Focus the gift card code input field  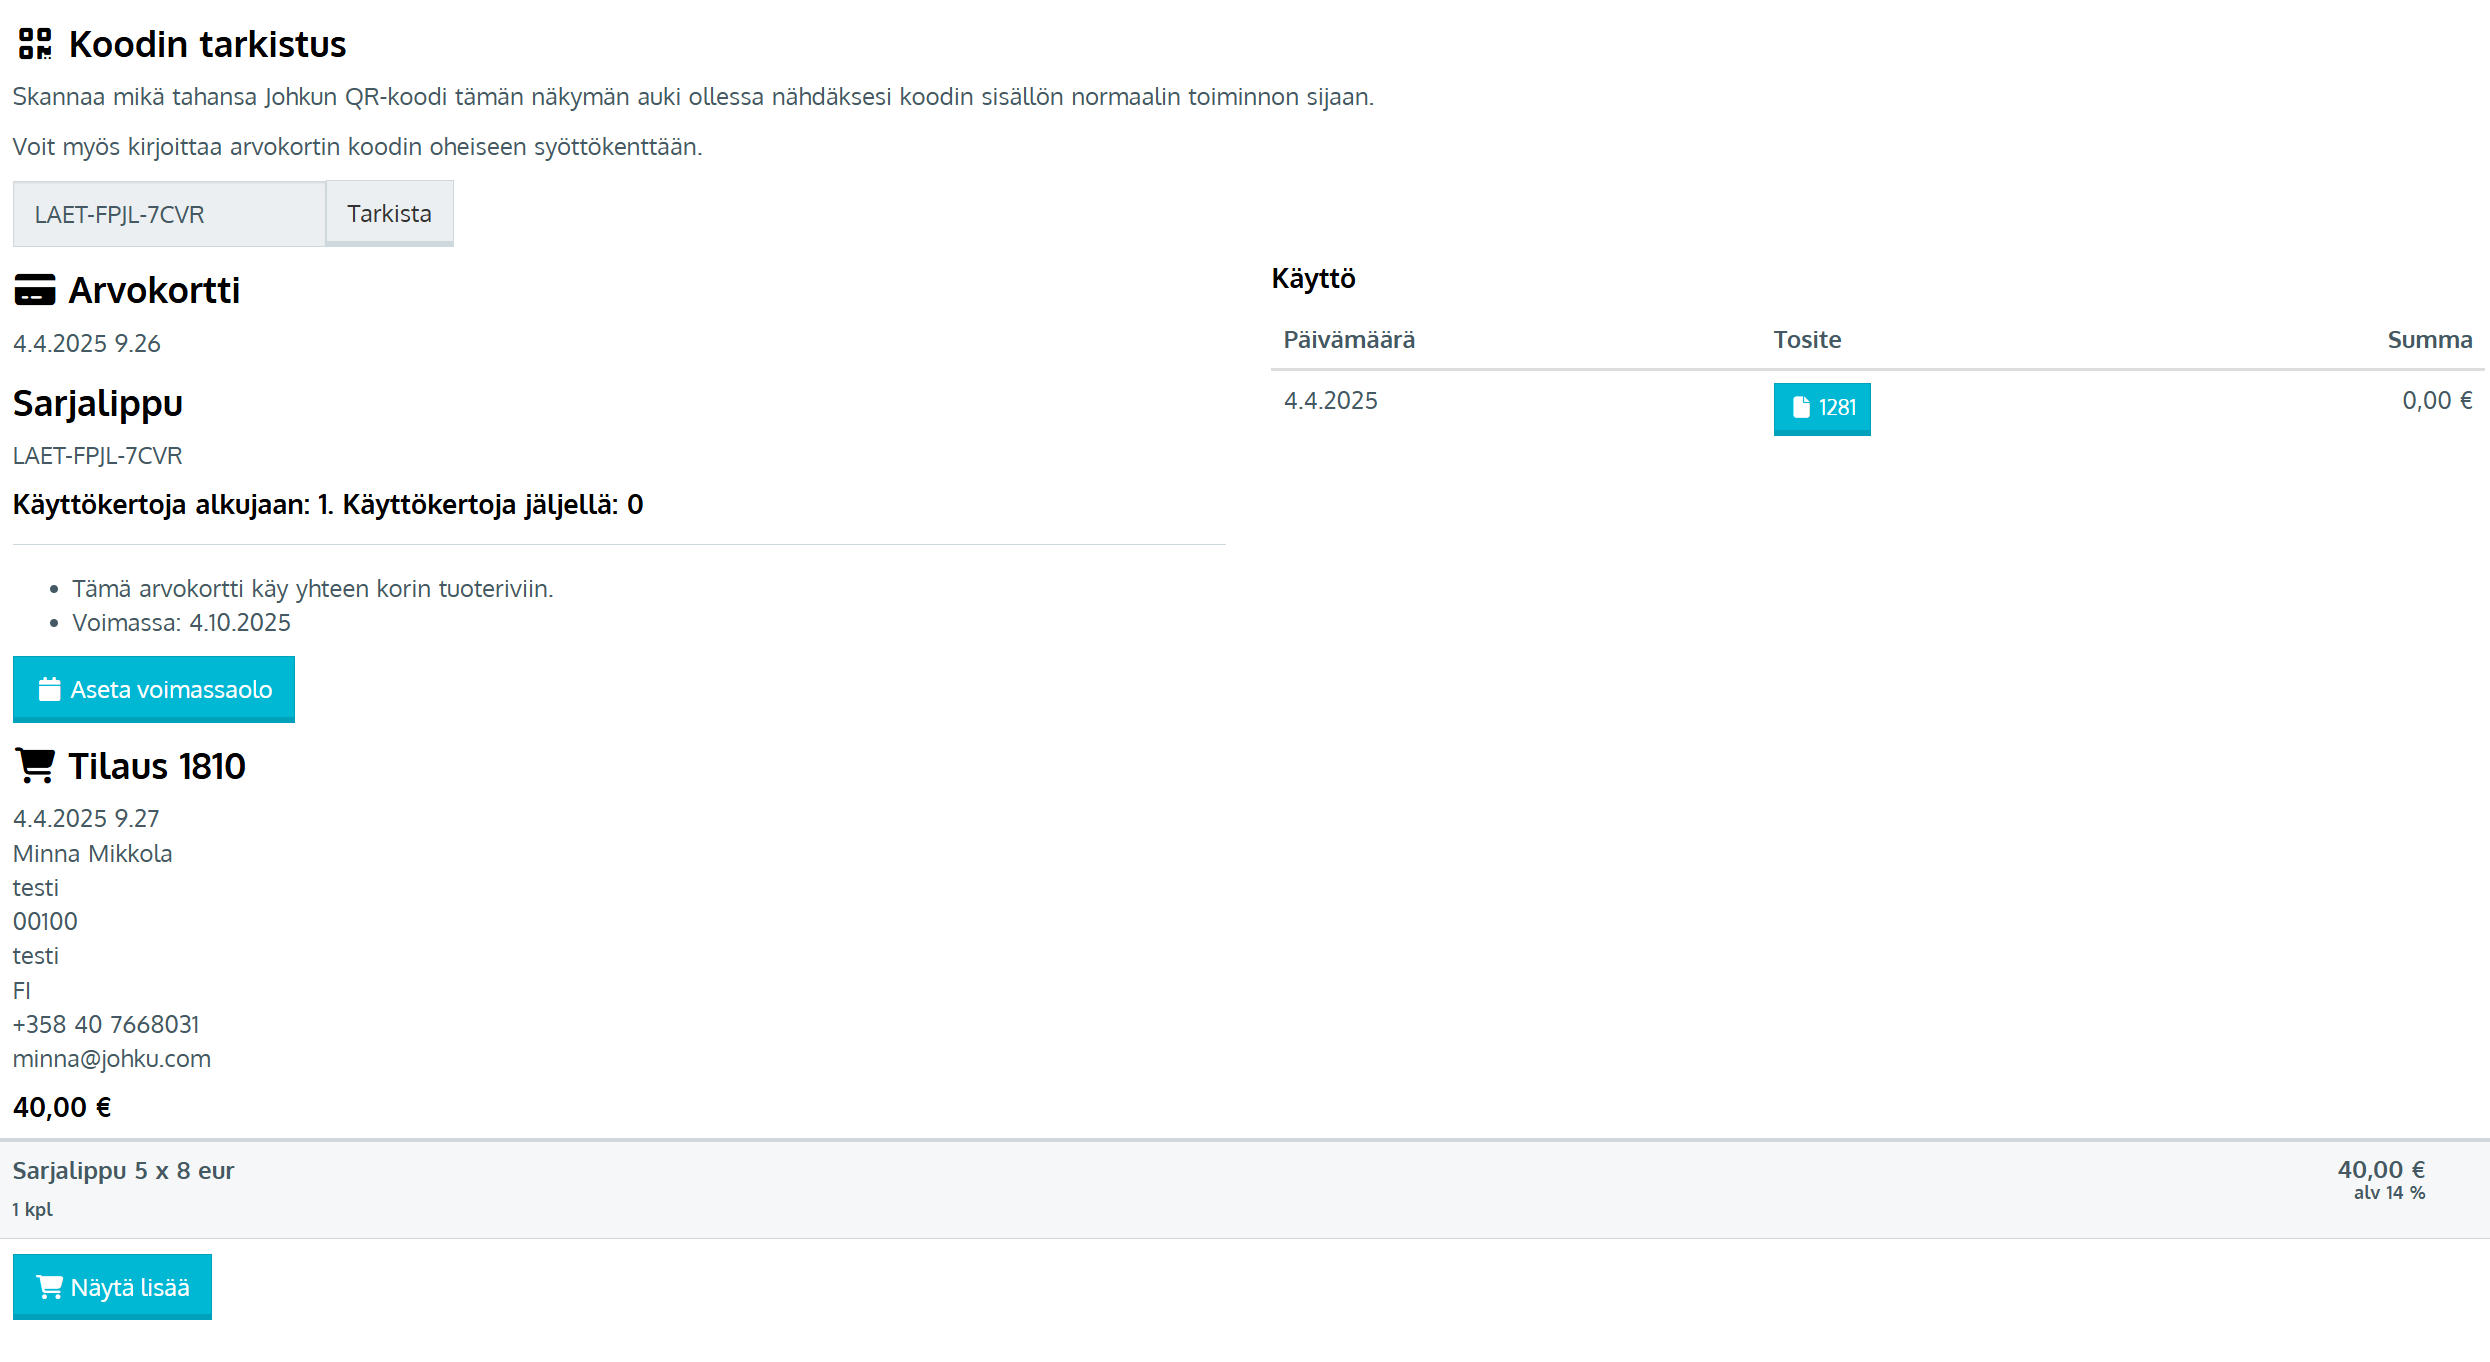pos(168,214)
